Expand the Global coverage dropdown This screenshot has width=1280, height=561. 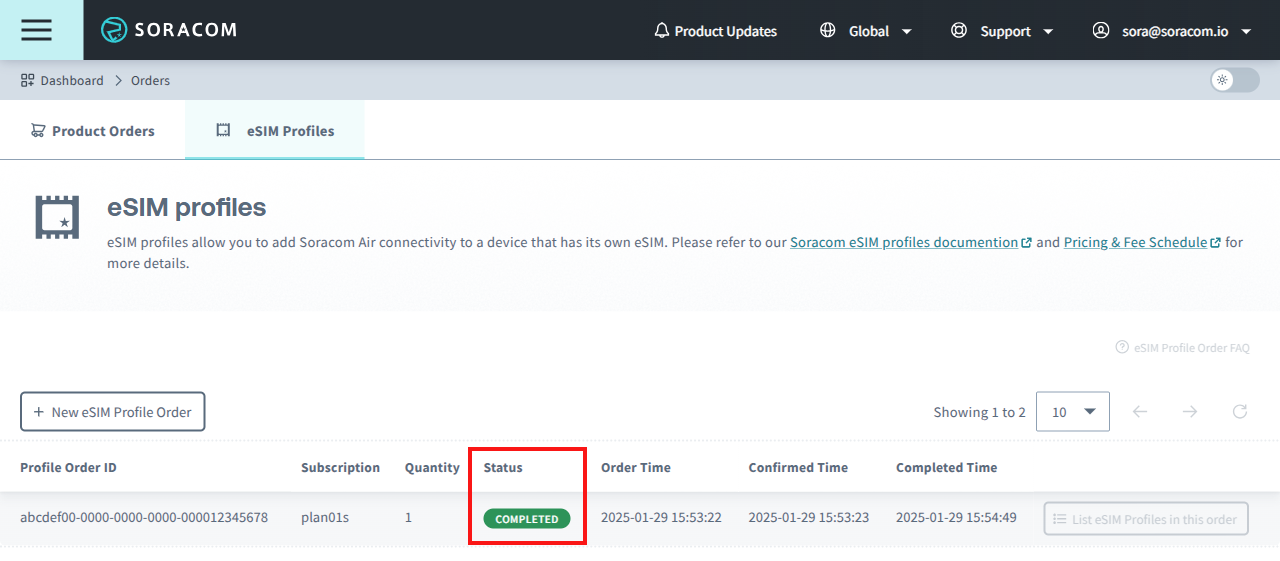coord(866,31)
